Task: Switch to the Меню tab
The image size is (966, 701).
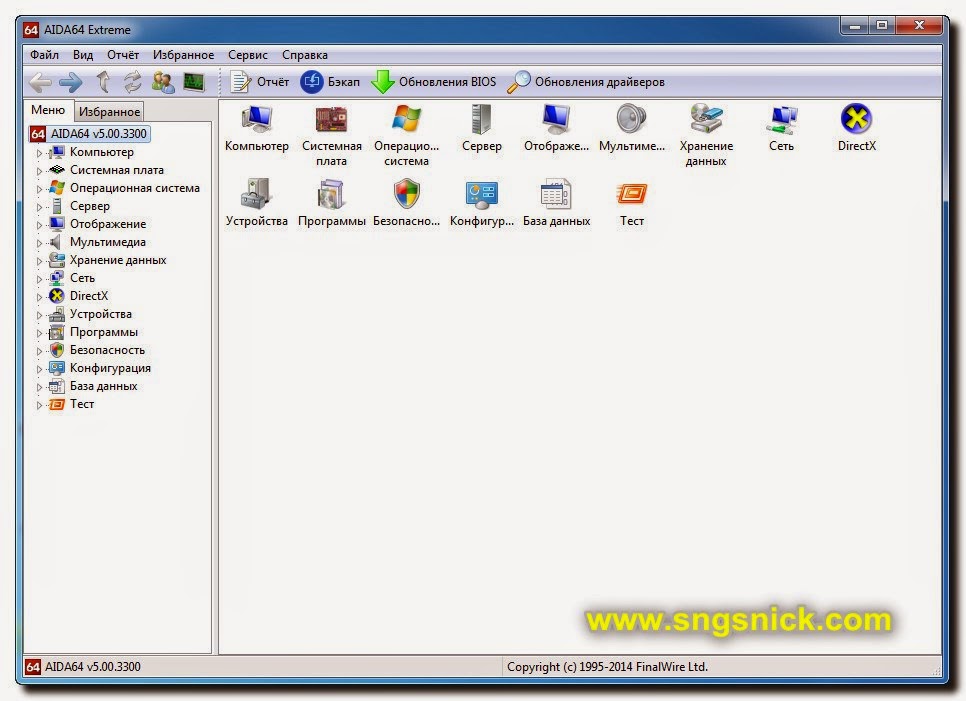Action: pyautogui.click(x=48, y=110)
